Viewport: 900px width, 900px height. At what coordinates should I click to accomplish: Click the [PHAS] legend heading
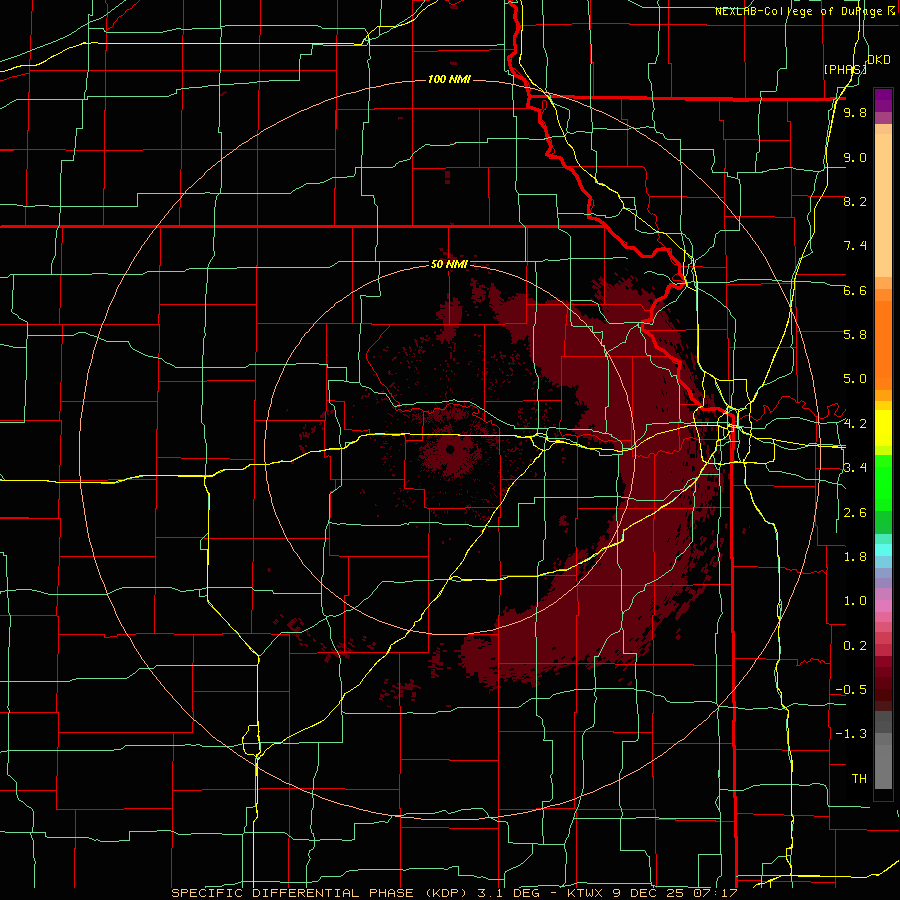pos(845,69)
